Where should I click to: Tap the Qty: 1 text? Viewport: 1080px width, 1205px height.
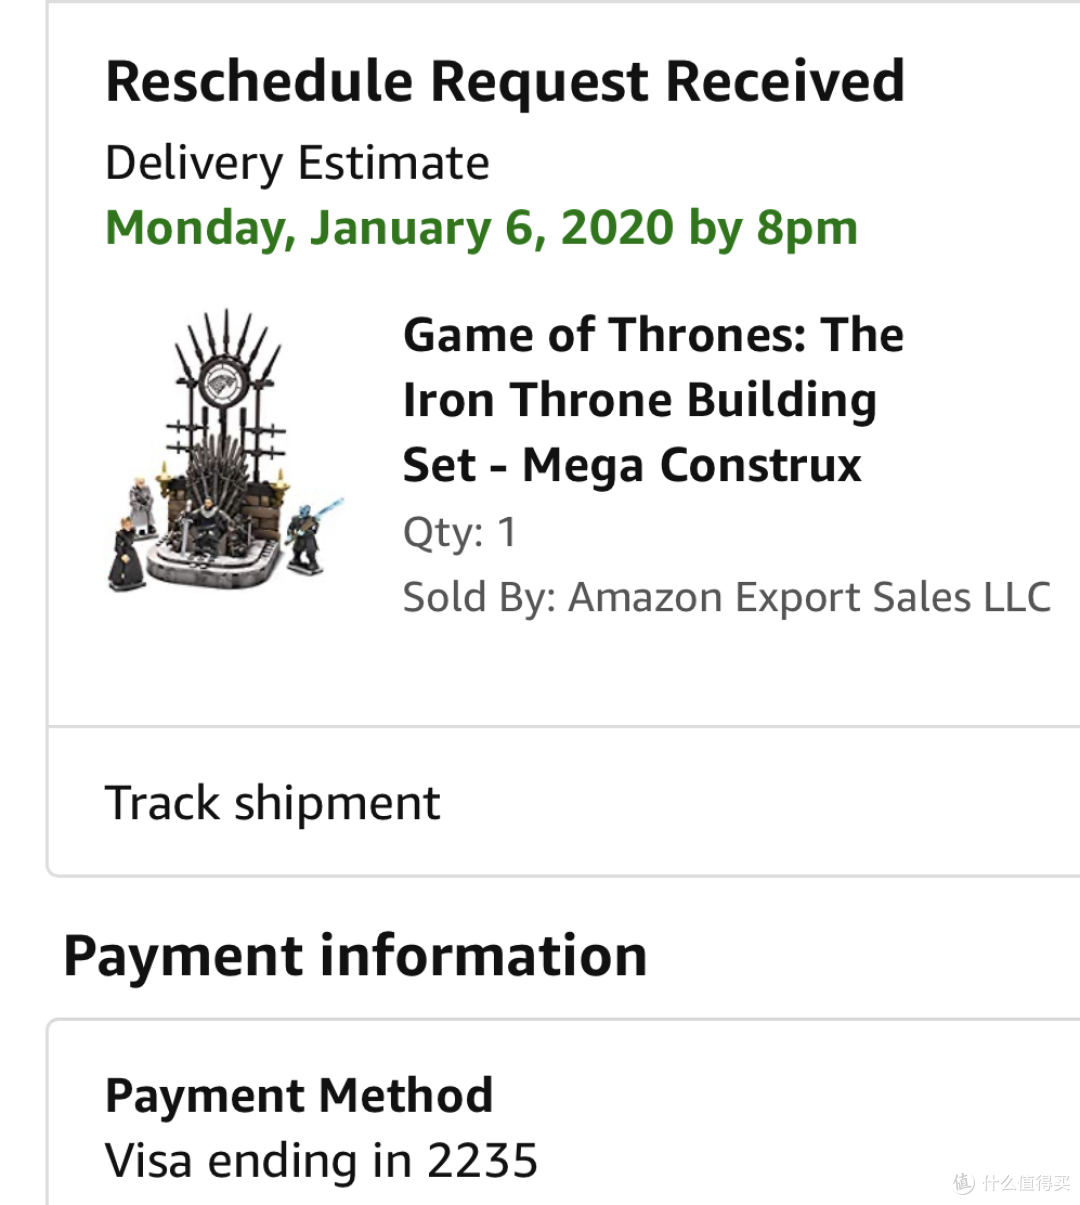click(460, 532)
